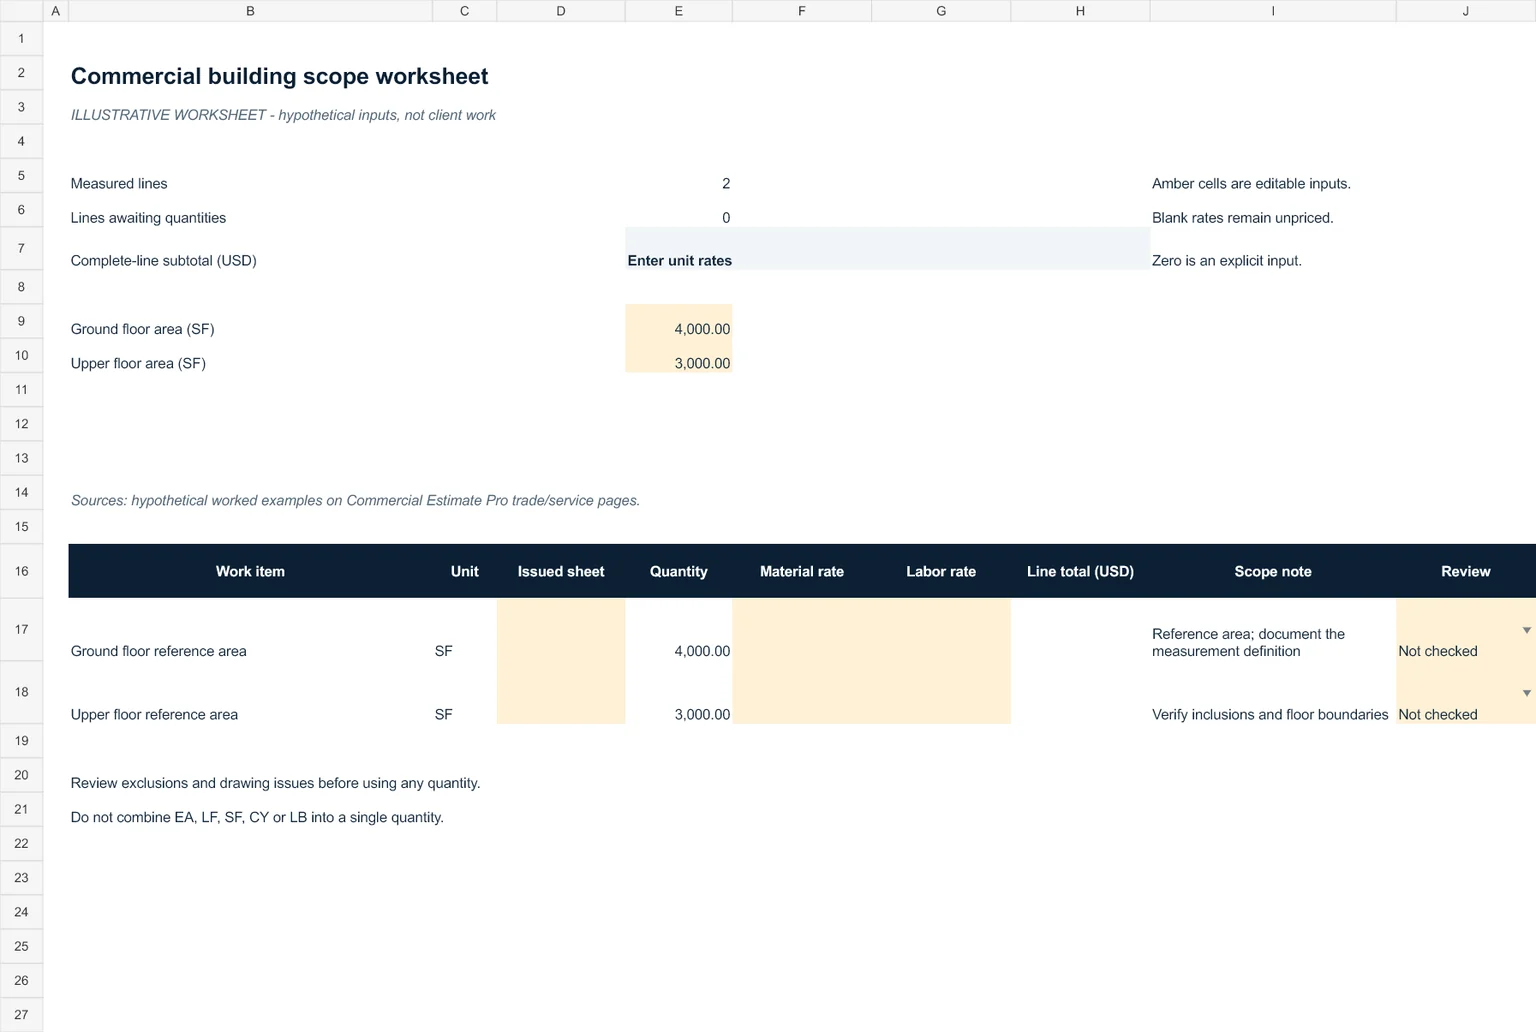This screenshot has height=1032, width=1536.
Task: Click the "Material rate" table header
Action: (802, 572)
